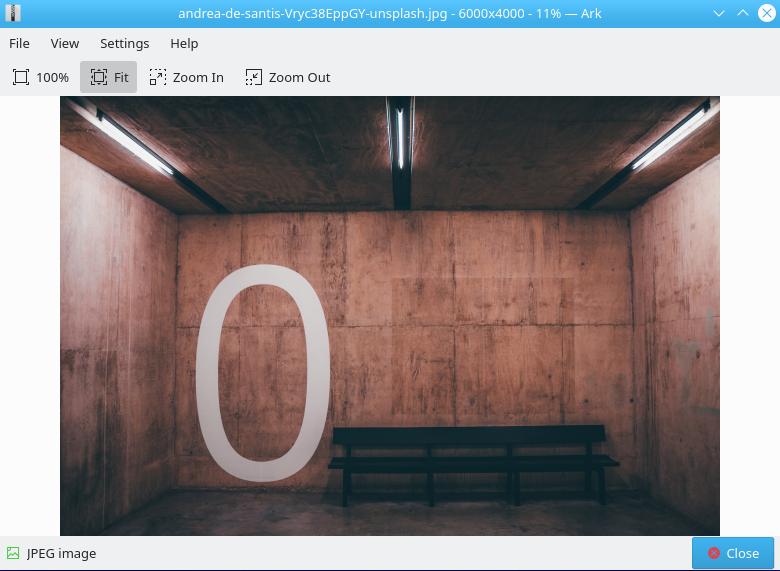The image size is (780, 571).
Task: Click the "JPEG image" status bar label
Action: point(62,553)
